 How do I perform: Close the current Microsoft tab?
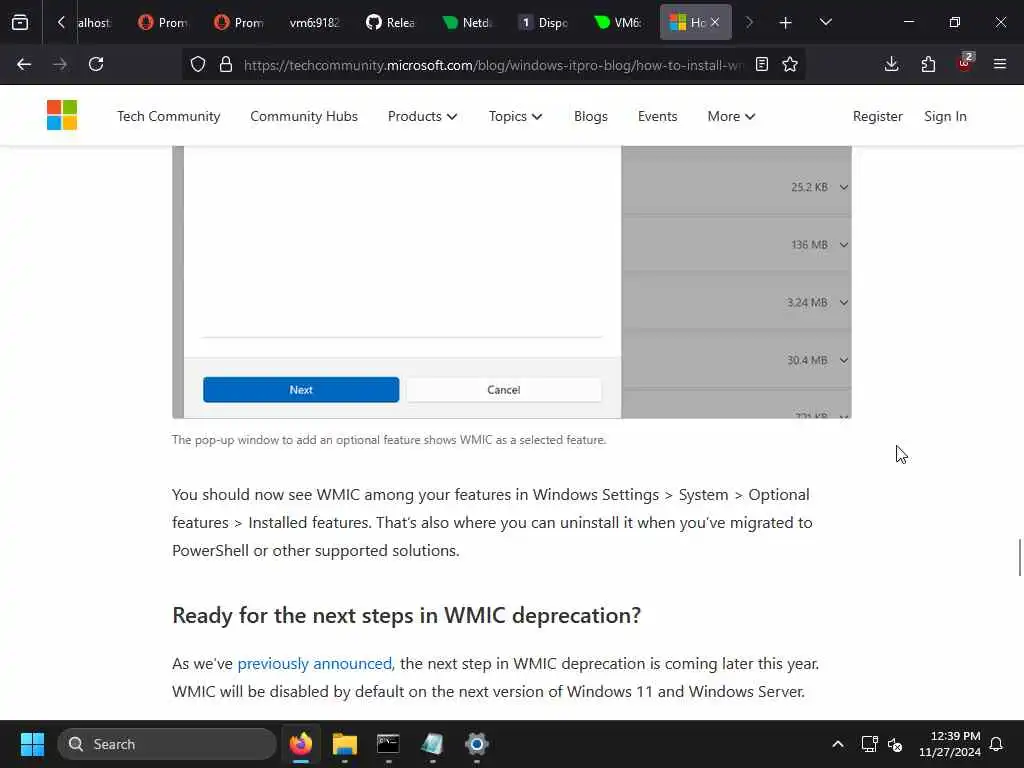[715, 23]
